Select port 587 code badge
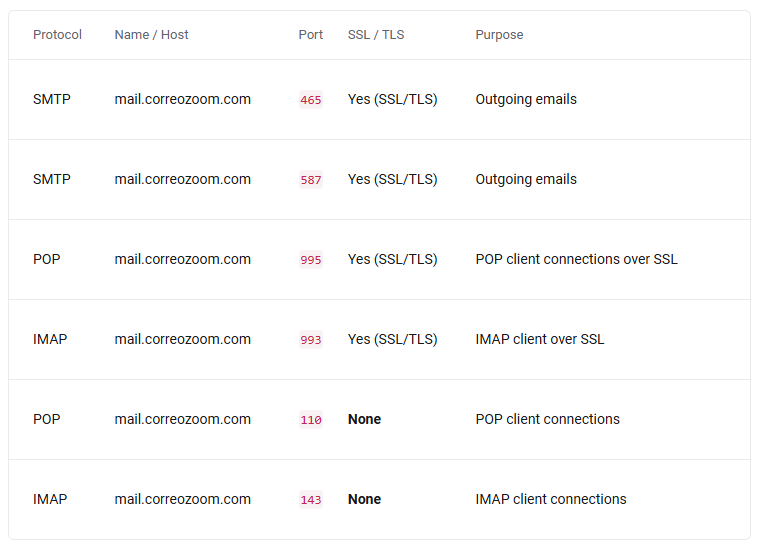The image size is (762, 545). click(311, 180)
